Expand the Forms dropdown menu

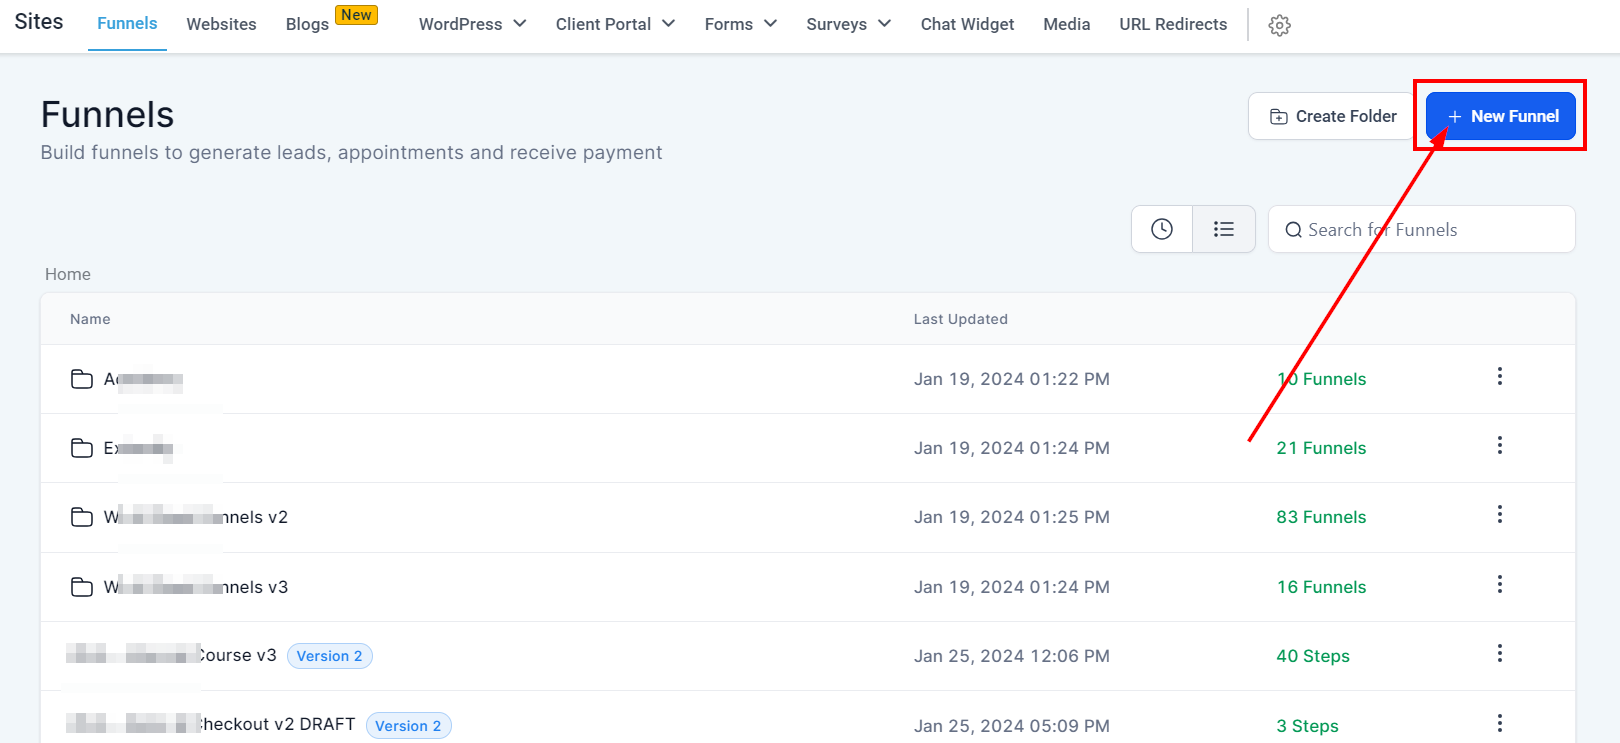click(x=740, y=24)
